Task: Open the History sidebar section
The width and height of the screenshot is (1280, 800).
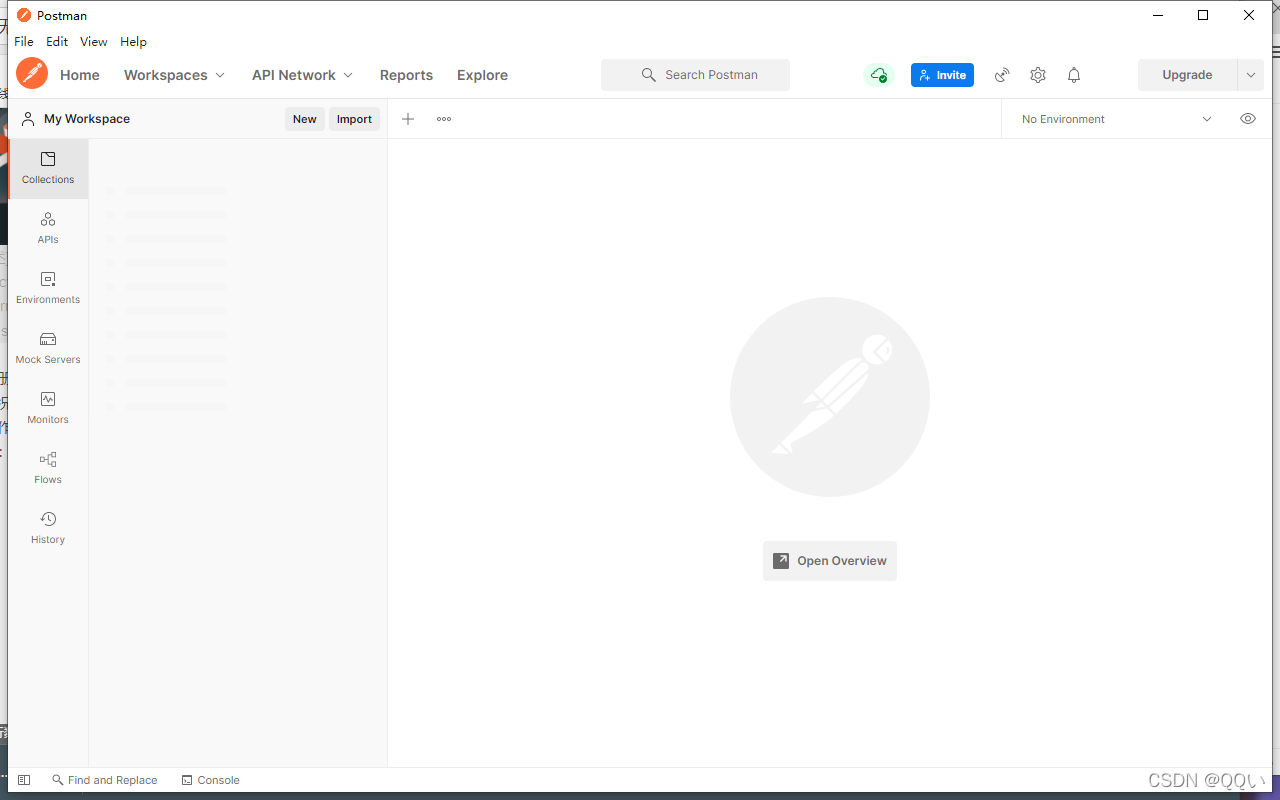Action: tap(48, 528)
